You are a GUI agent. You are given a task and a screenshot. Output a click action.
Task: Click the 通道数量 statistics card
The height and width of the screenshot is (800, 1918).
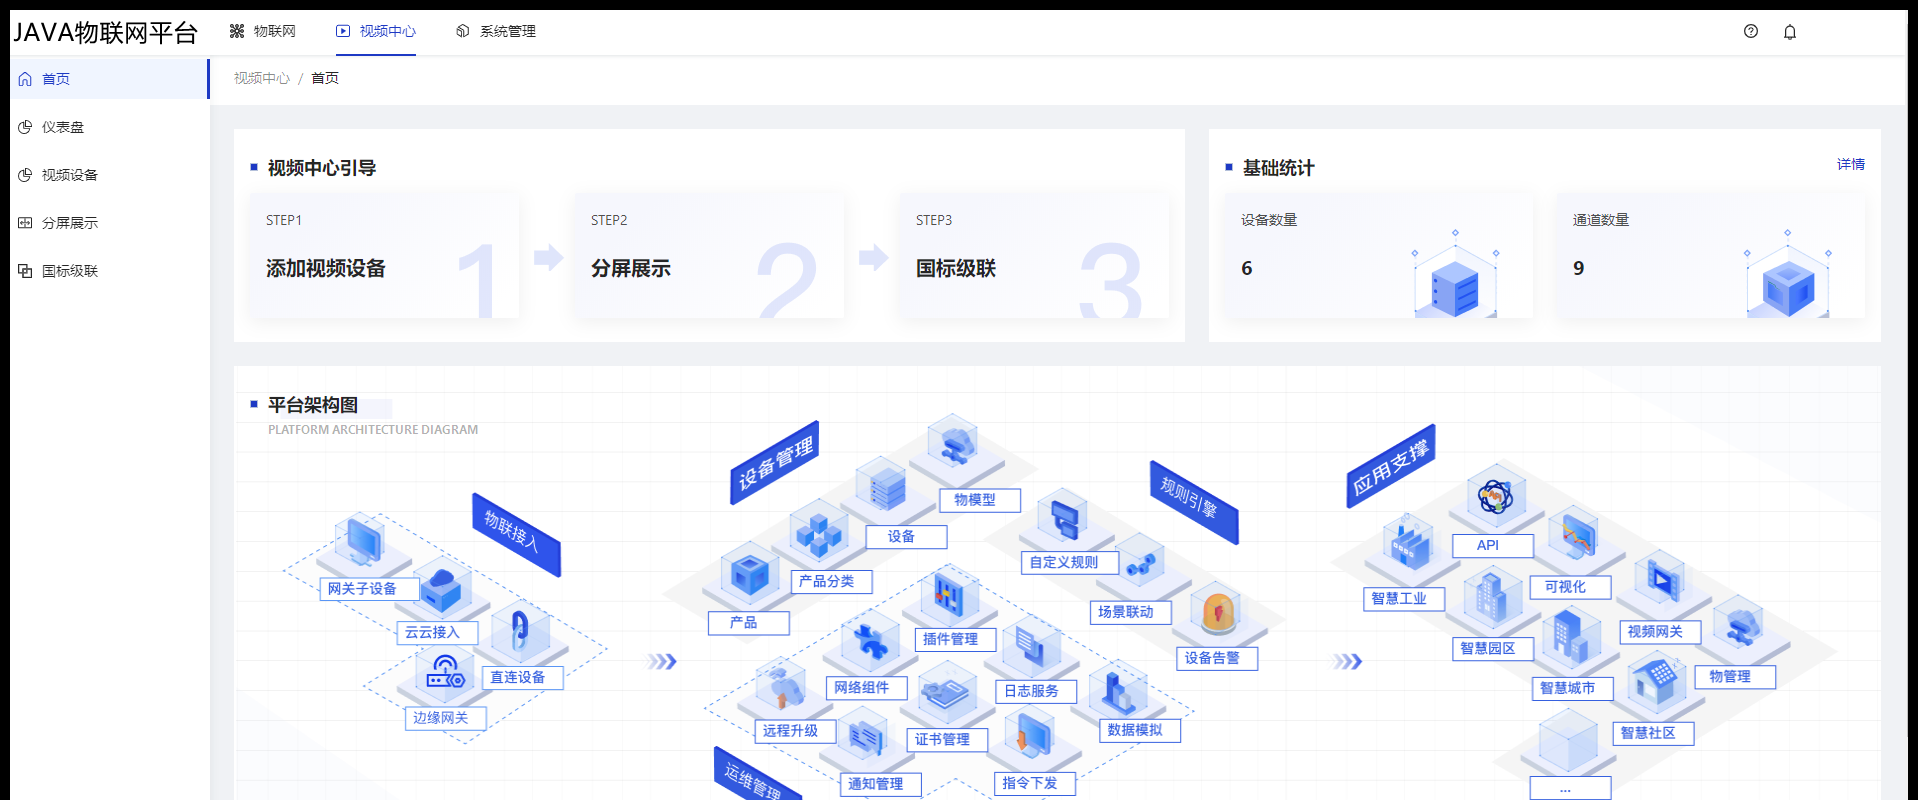[x=1711, y=256]
